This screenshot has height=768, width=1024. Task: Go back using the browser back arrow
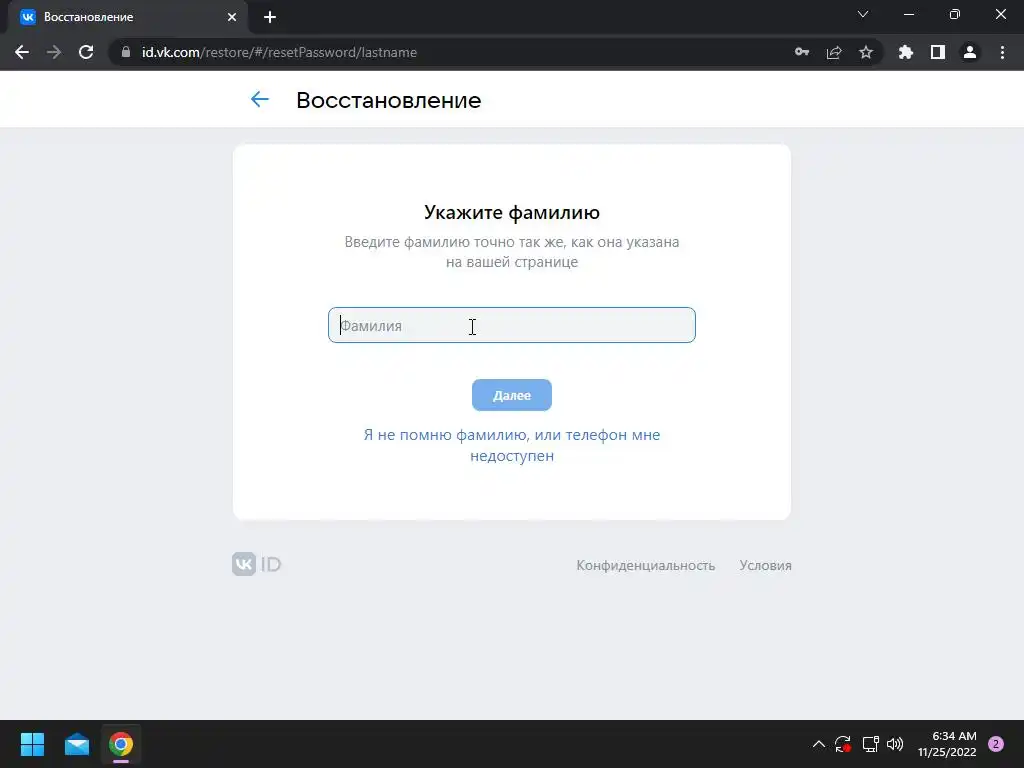[x=22, y=52]
